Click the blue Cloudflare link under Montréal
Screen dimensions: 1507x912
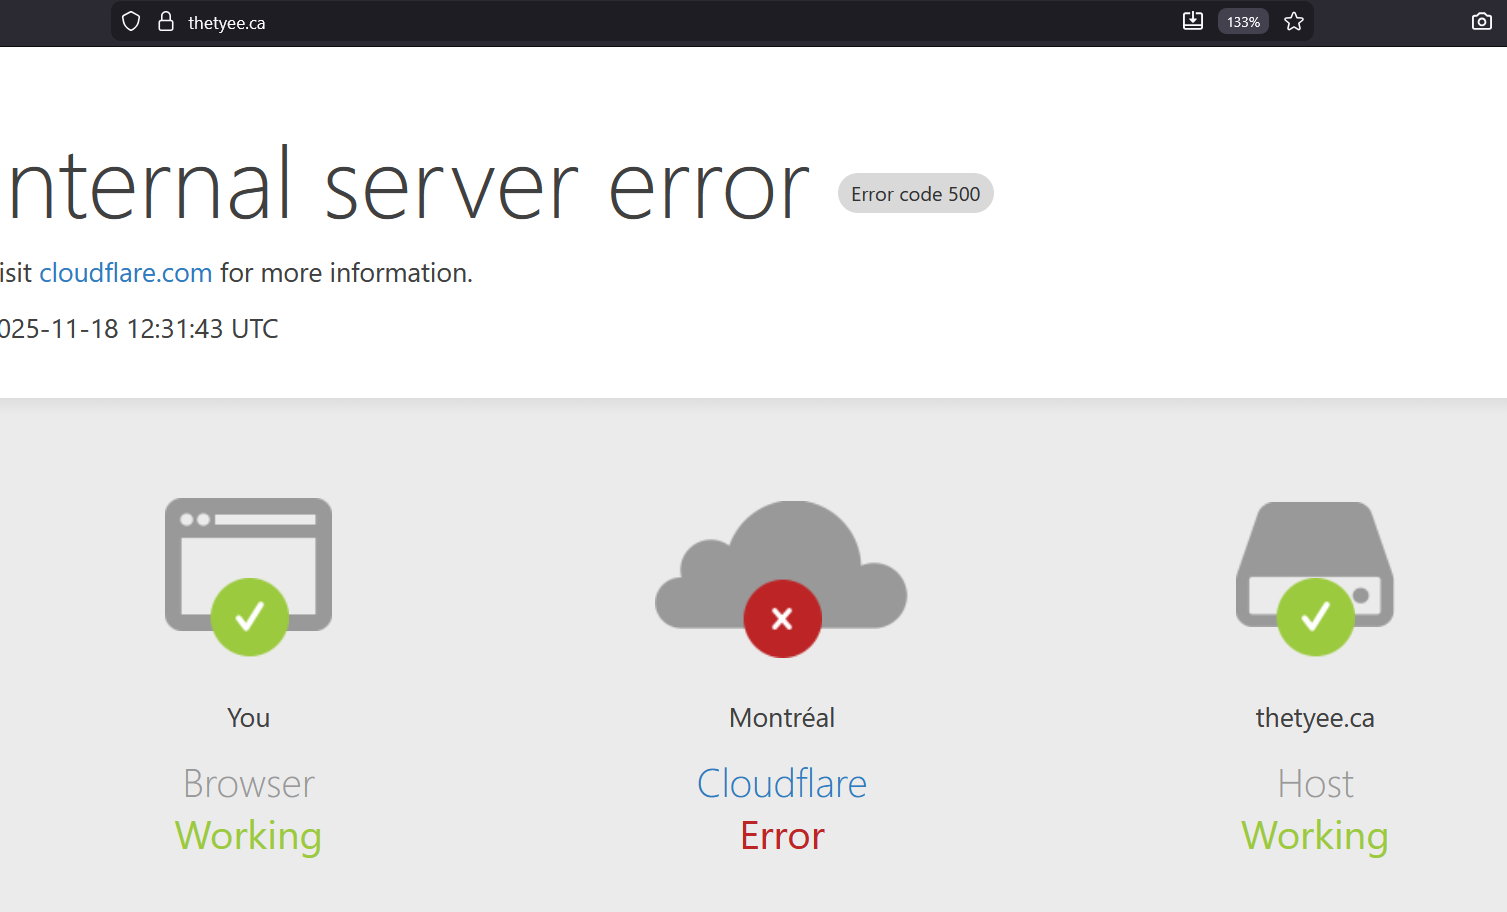(782, 784)
